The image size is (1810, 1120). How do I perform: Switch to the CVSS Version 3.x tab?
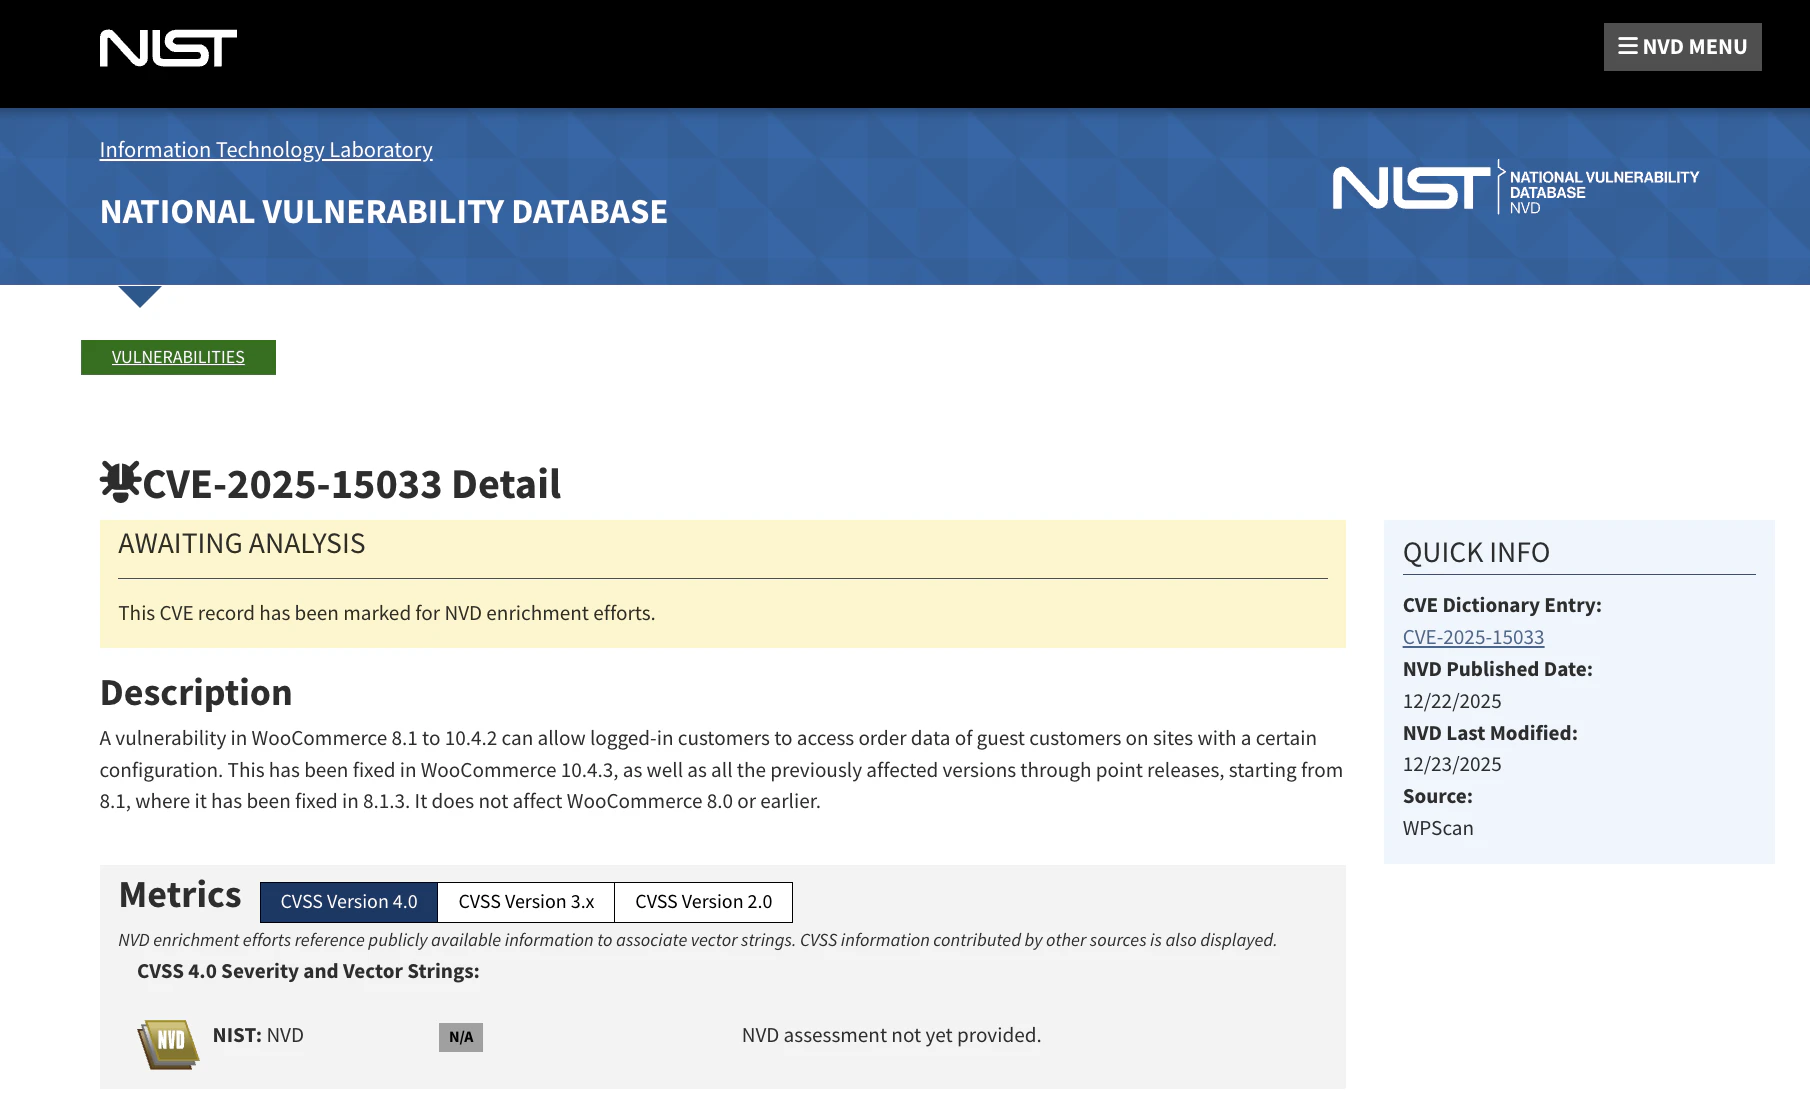tap(526, 902)
